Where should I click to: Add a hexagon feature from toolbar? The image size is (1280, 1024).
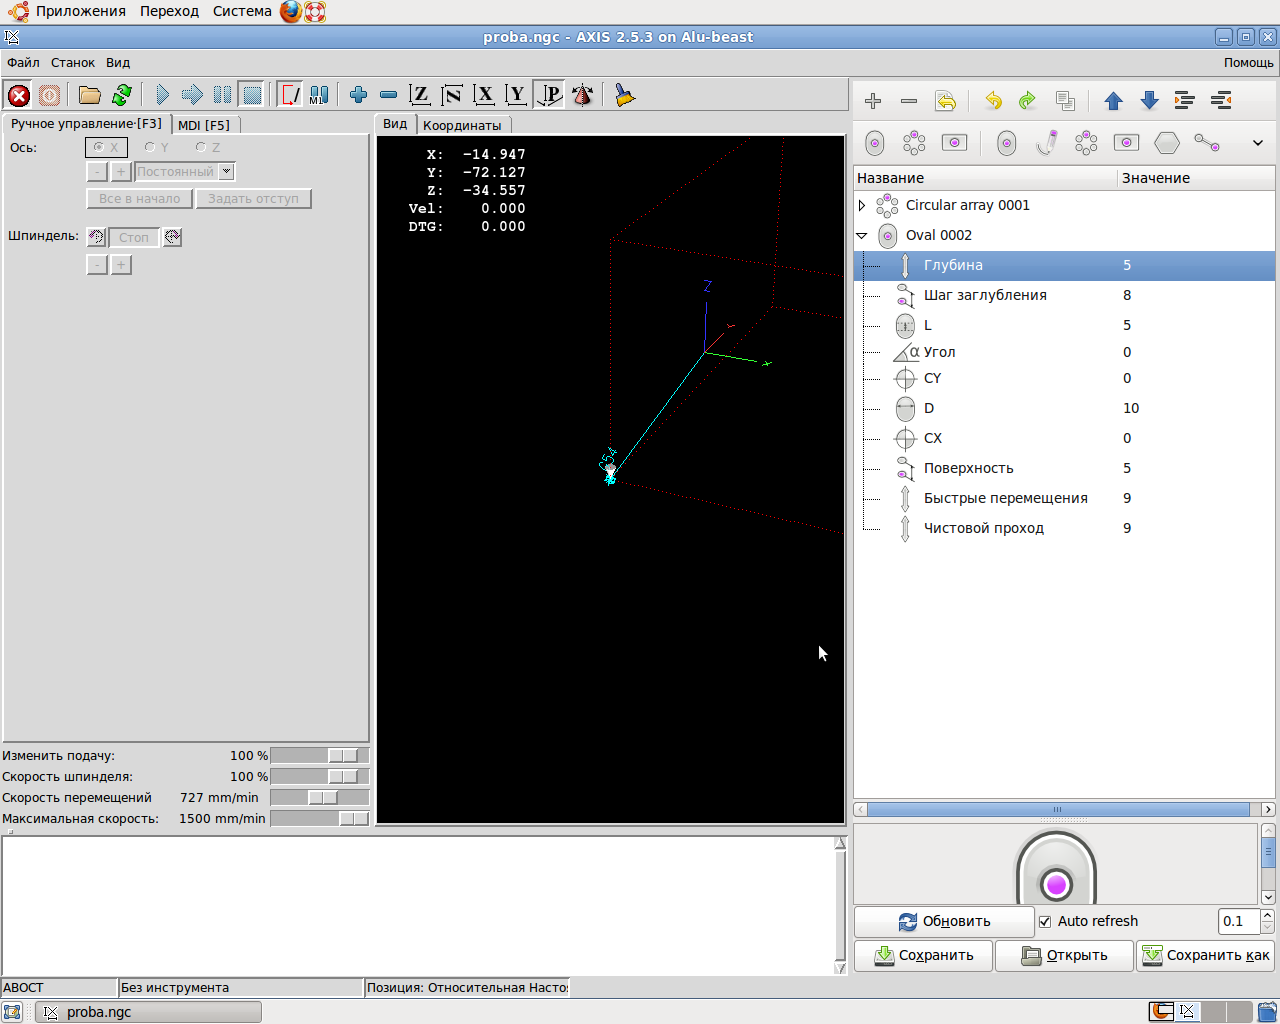[x=1167, y=143]
